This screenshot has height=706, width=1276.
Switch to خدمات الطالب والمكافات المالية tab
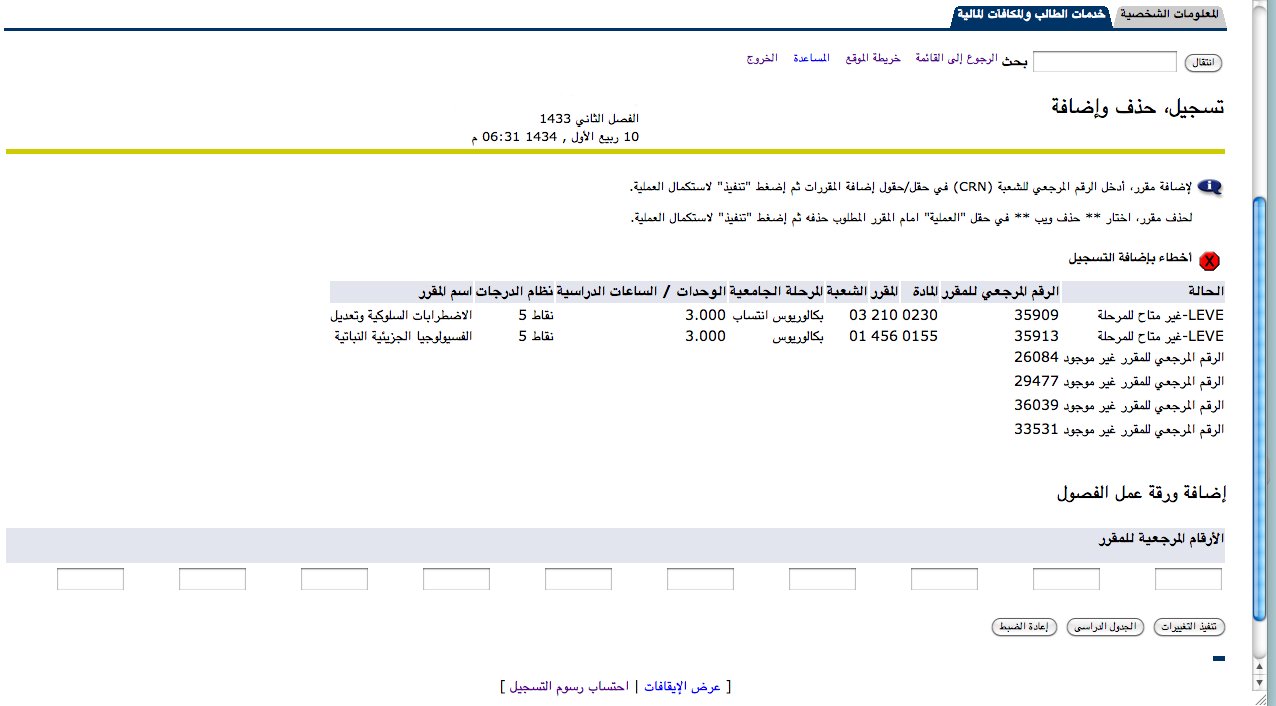point(1033,14)
